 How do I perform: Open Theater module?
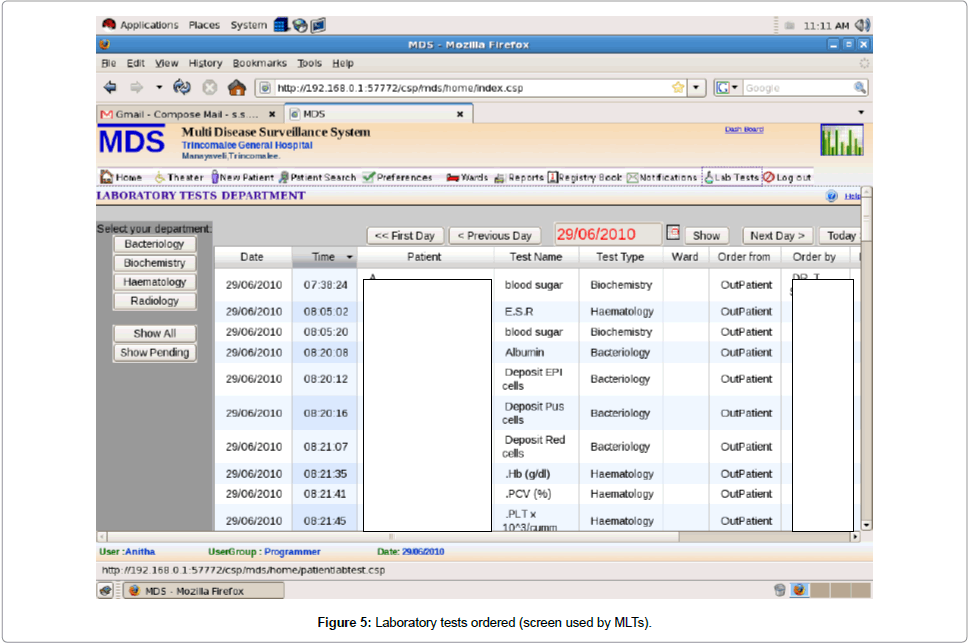tap(179, 177)
